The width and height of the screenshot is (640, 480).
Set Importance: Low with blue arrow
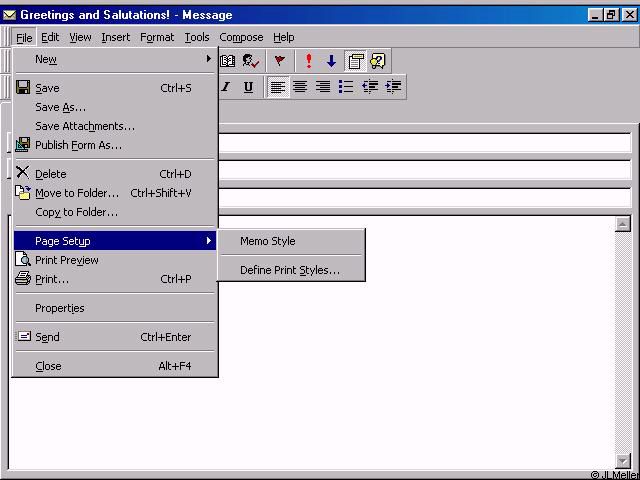(x=331, y=61)
